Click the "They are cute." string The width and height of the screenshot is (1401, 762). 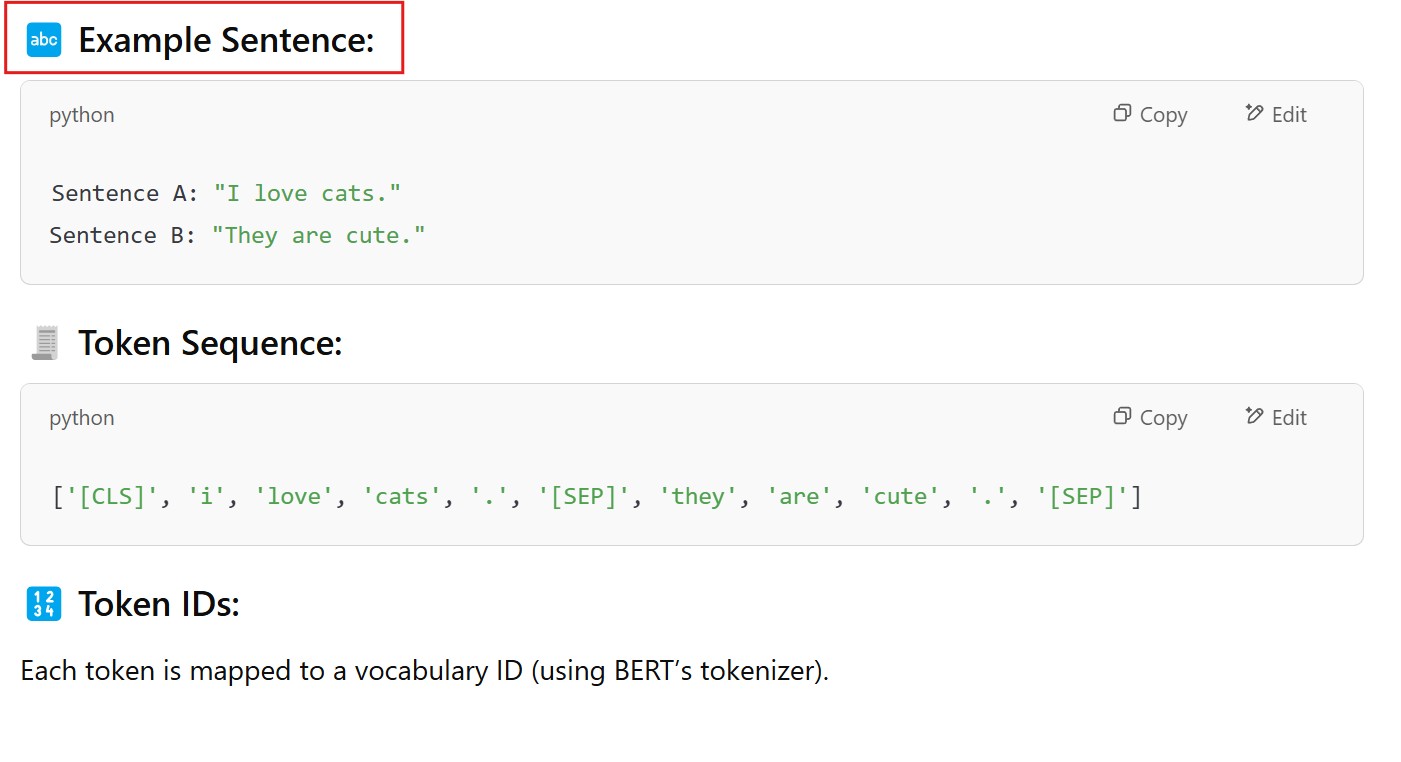(318, 236)
